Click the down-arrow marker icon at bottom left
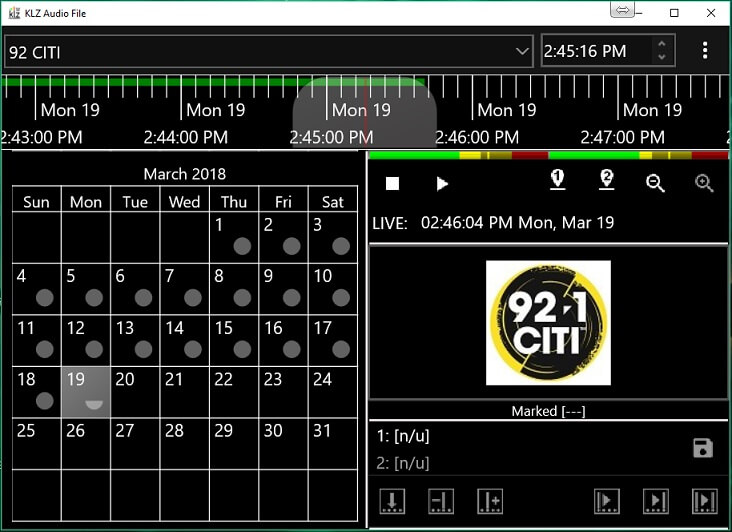This screenshot has height=532, width=732. [x=392, y=501]
